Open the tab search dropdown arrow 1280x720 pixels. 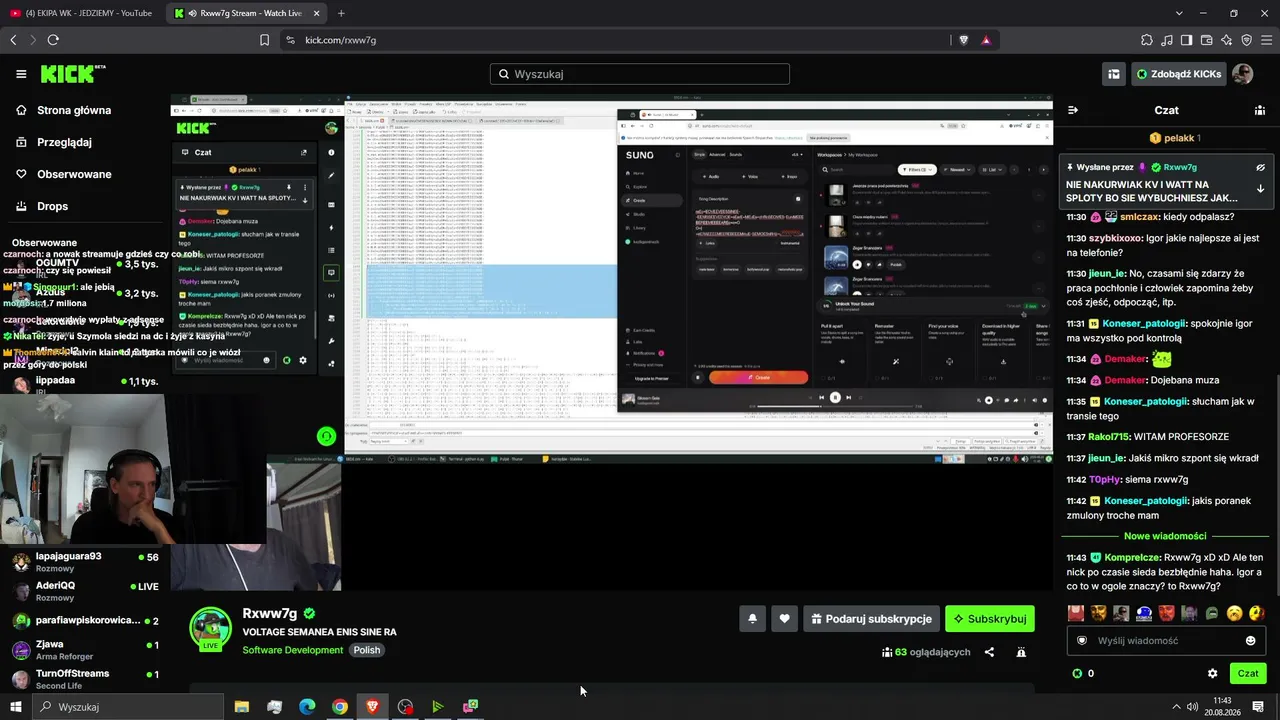click(1179, 13)
